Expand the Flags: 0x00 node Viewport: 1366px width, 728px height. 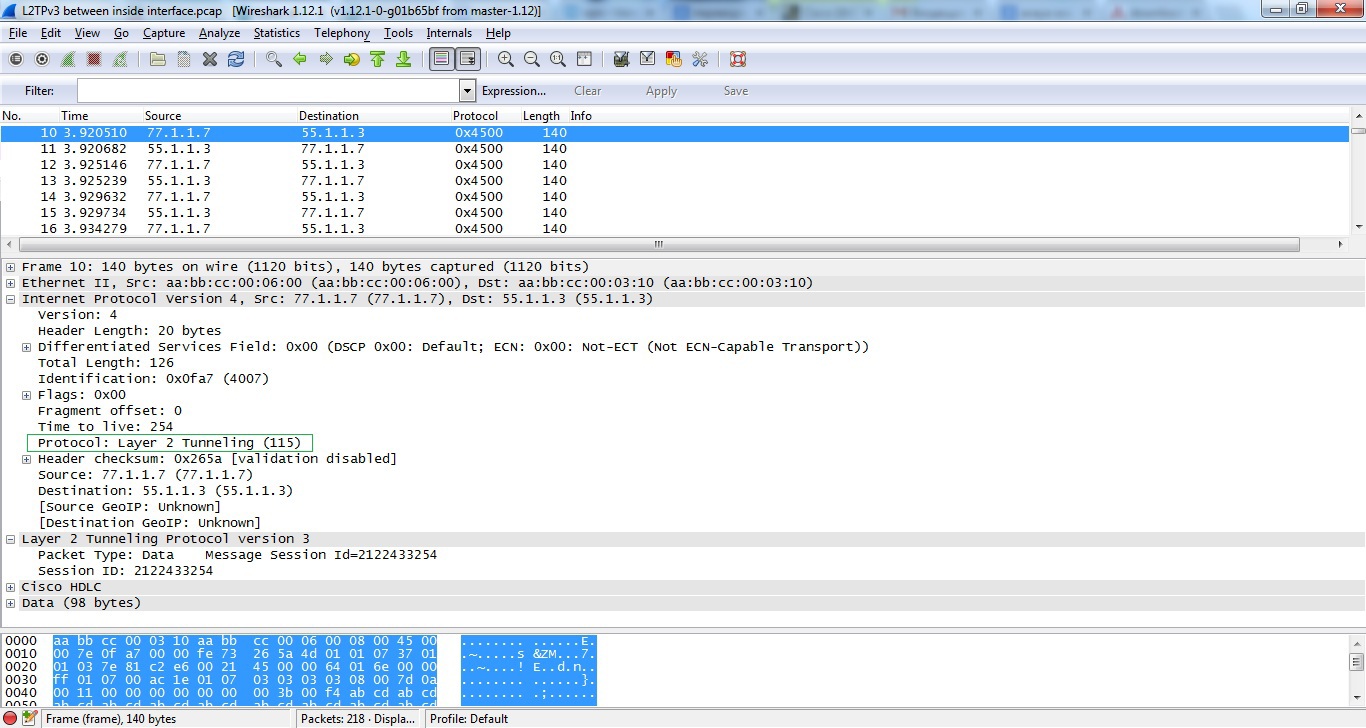pos(27,395)
